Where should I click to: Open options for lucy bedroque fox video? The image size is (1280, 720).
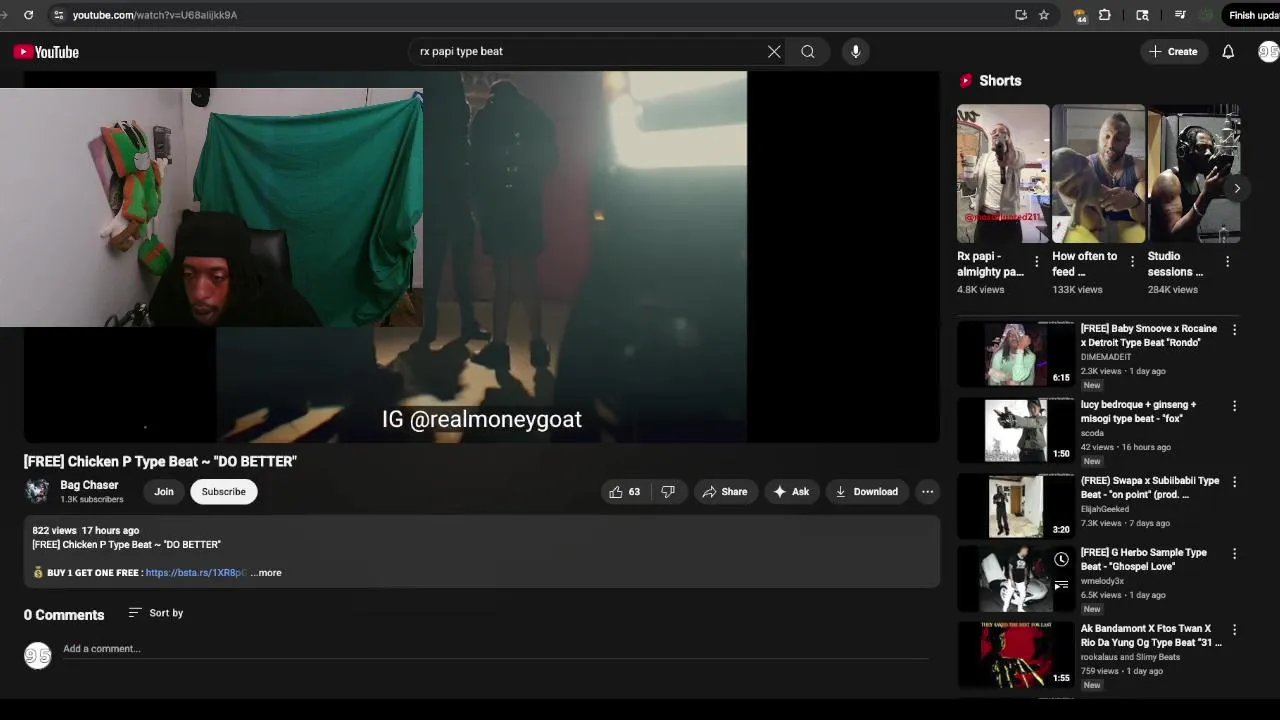[x=1234, y=406]
